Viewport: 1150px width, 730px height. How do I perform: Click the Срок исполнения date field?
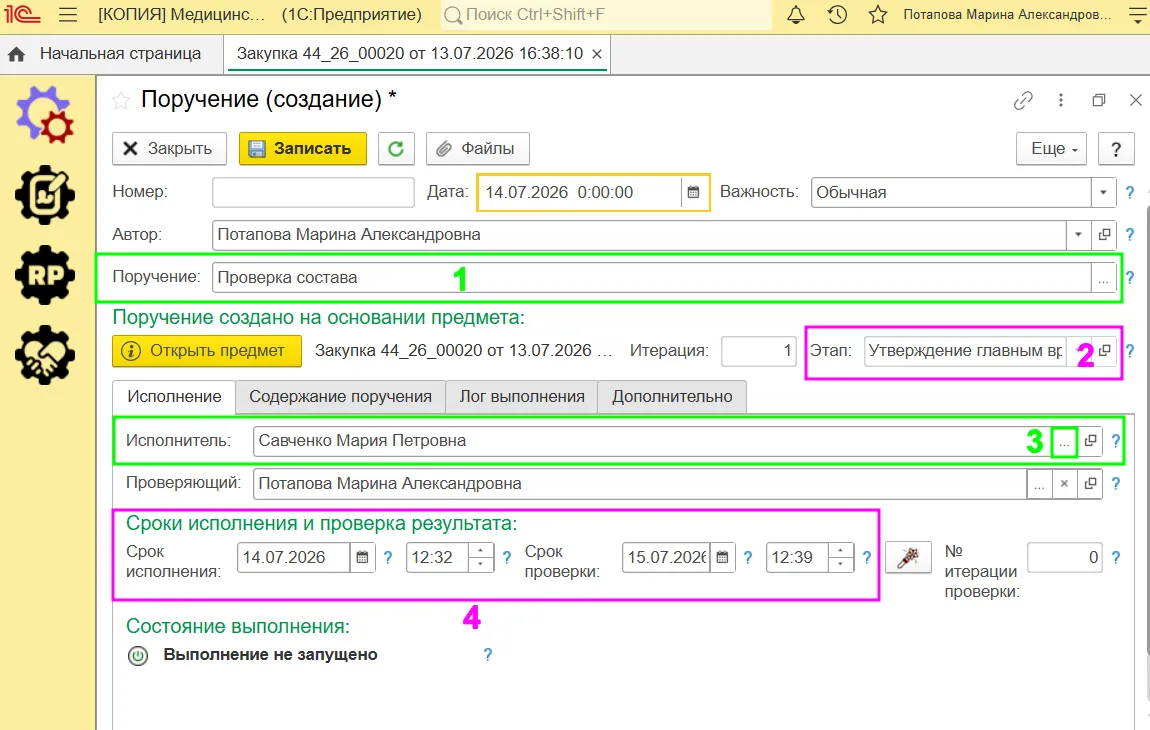click(x=293, y=558)
